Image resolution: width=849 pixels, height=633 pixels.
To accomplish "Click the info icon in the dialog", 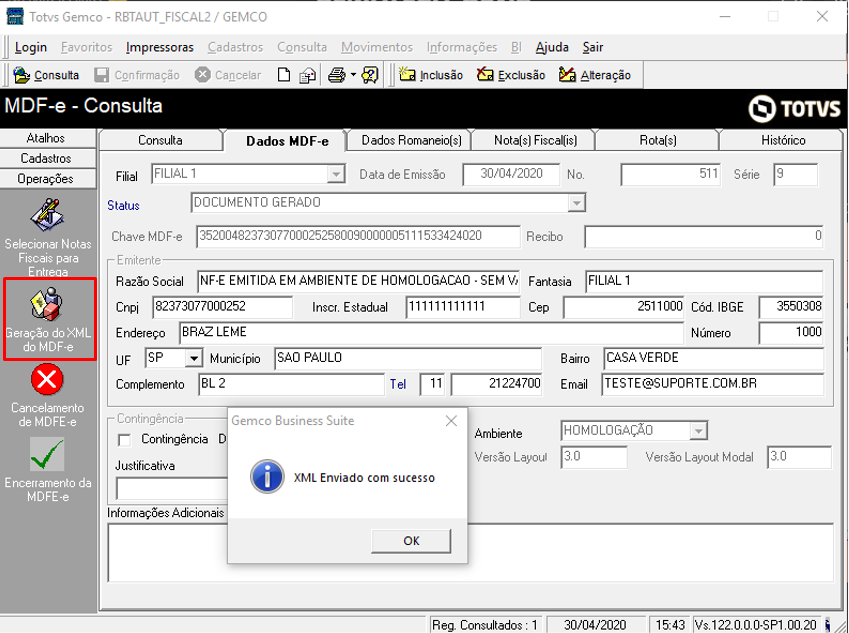I will [267, 477].
